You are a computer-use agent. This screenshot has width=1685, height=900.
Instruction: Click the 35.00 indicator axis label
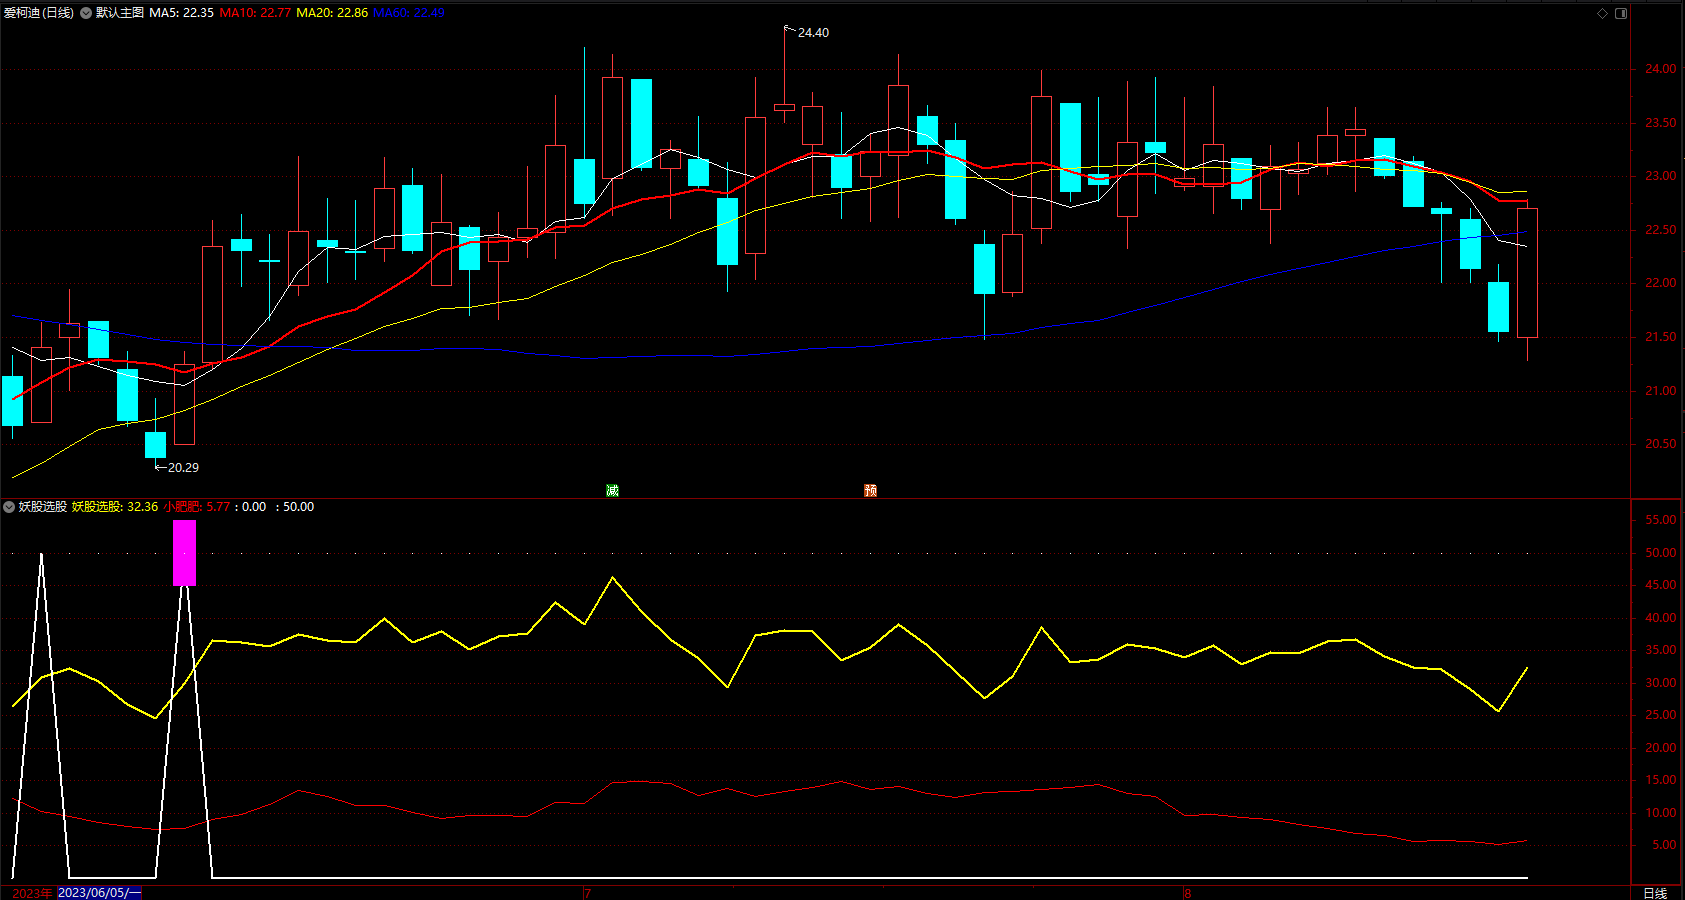(x=1660, y=650)
